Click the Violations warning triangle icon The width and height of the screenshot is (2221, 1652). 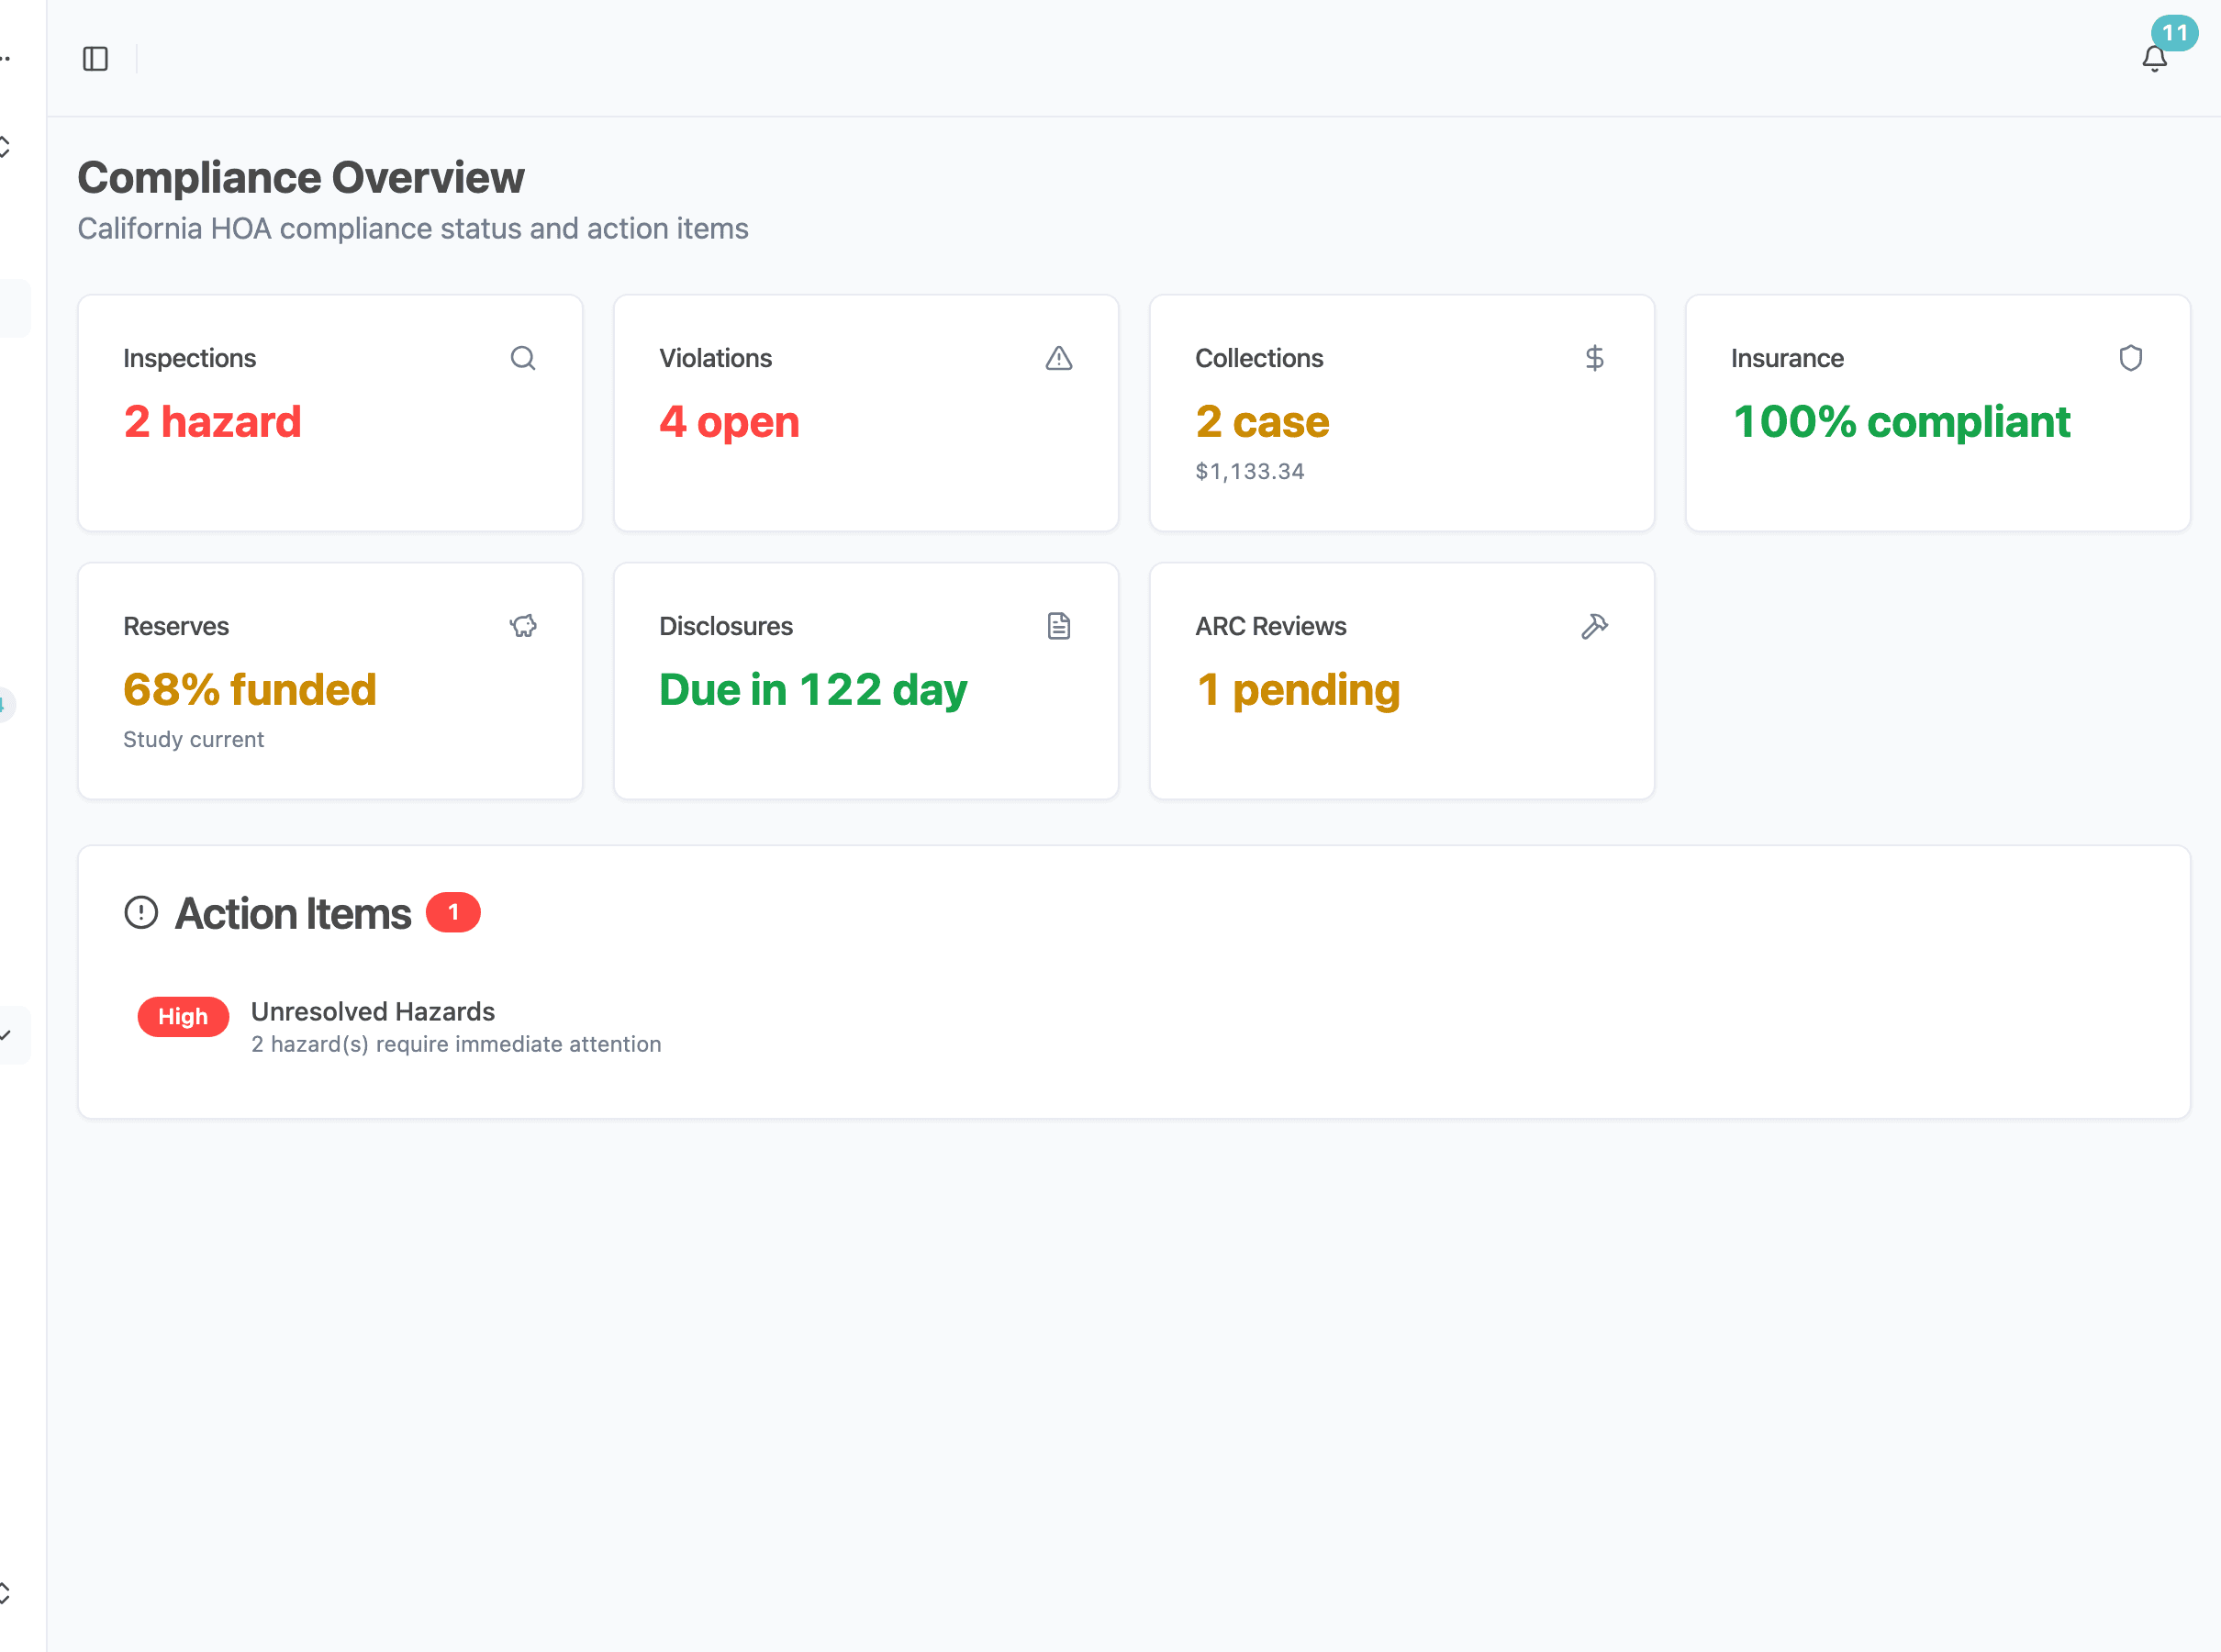(x=1060, y=358)
